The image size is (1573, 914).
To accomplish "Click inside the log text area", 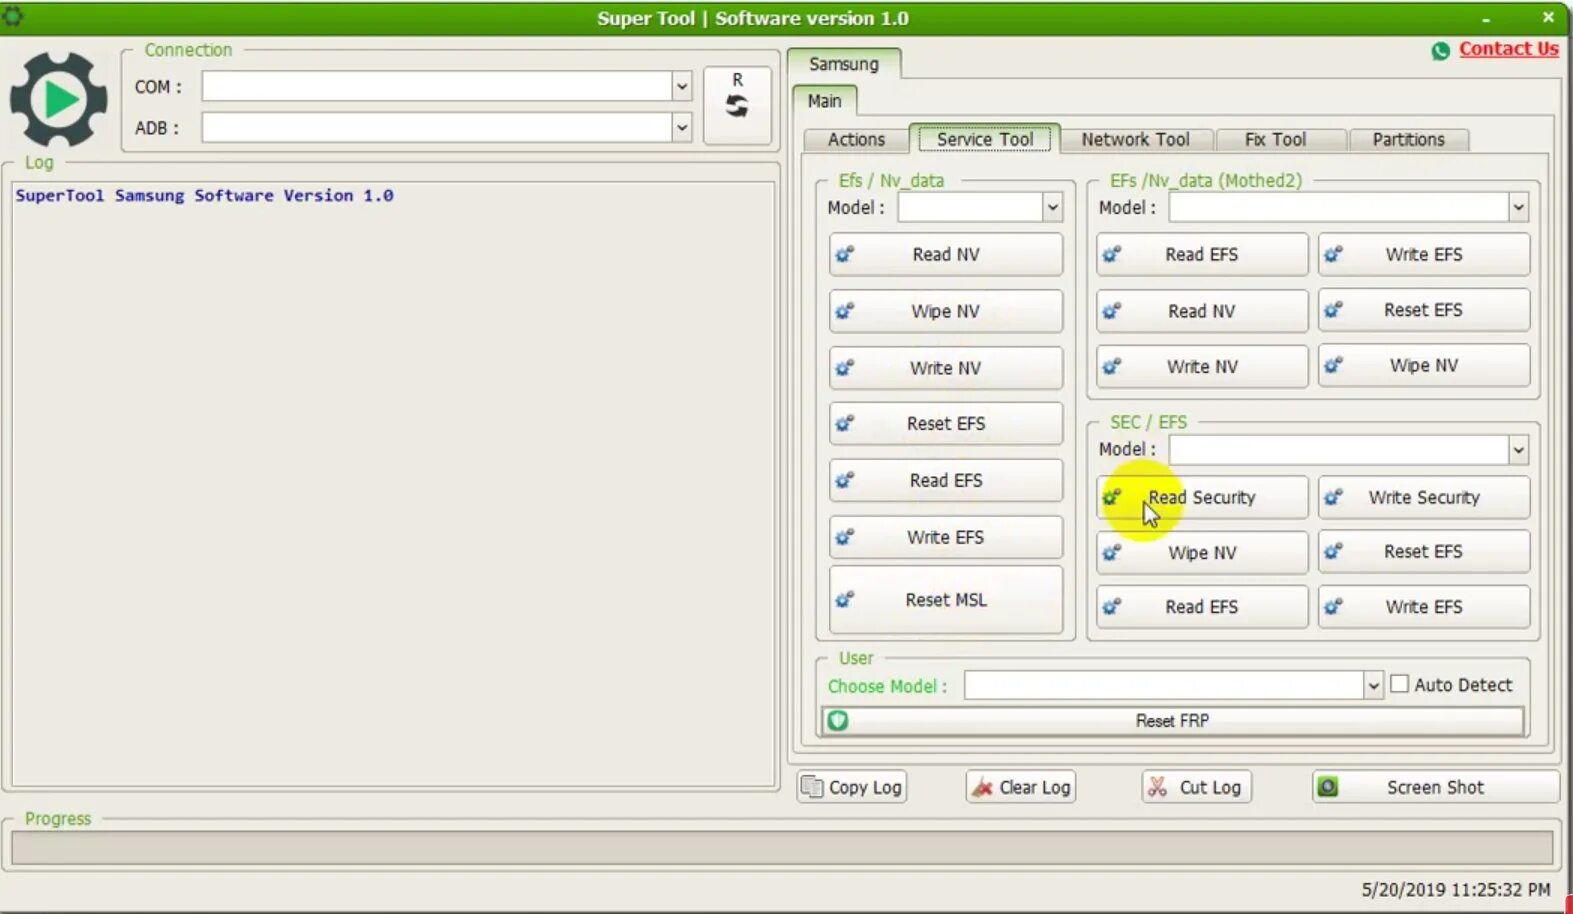I will pyautogui.click(x=394, y=484).
